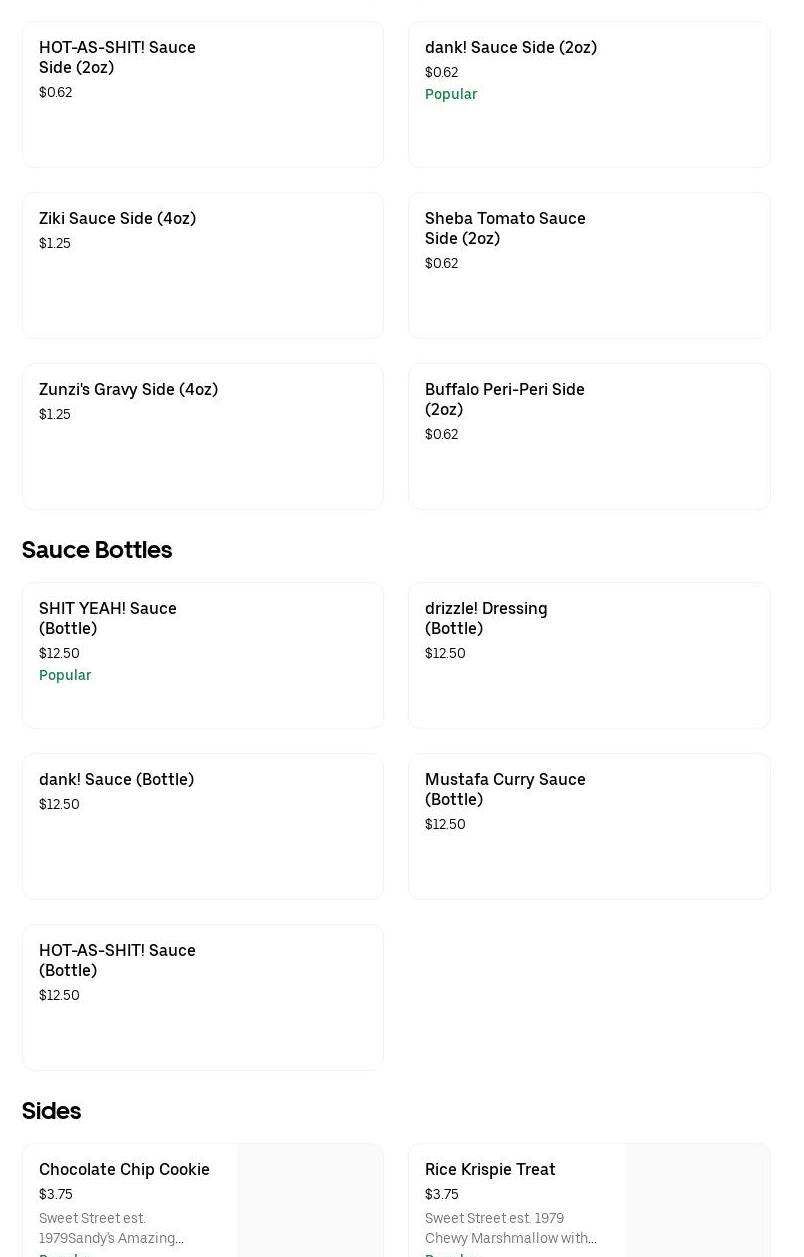Screen dimensions: 804x1257
Task: Select the dank! Sauce Side (2oz) card
Action: (588, 94)
